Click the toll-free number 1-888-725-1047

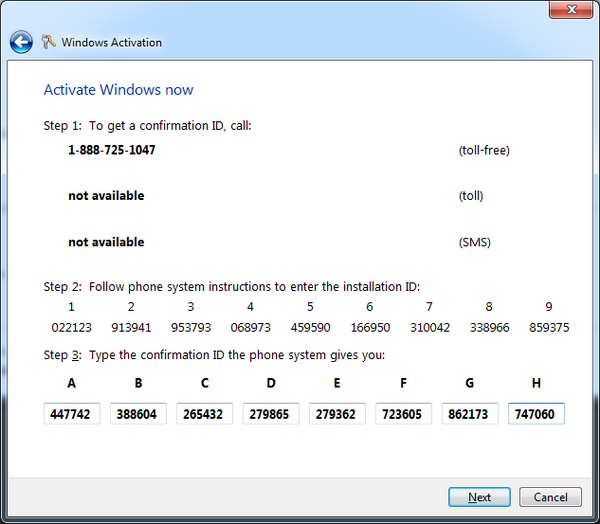pyautogui.click(x=112, y=150)
